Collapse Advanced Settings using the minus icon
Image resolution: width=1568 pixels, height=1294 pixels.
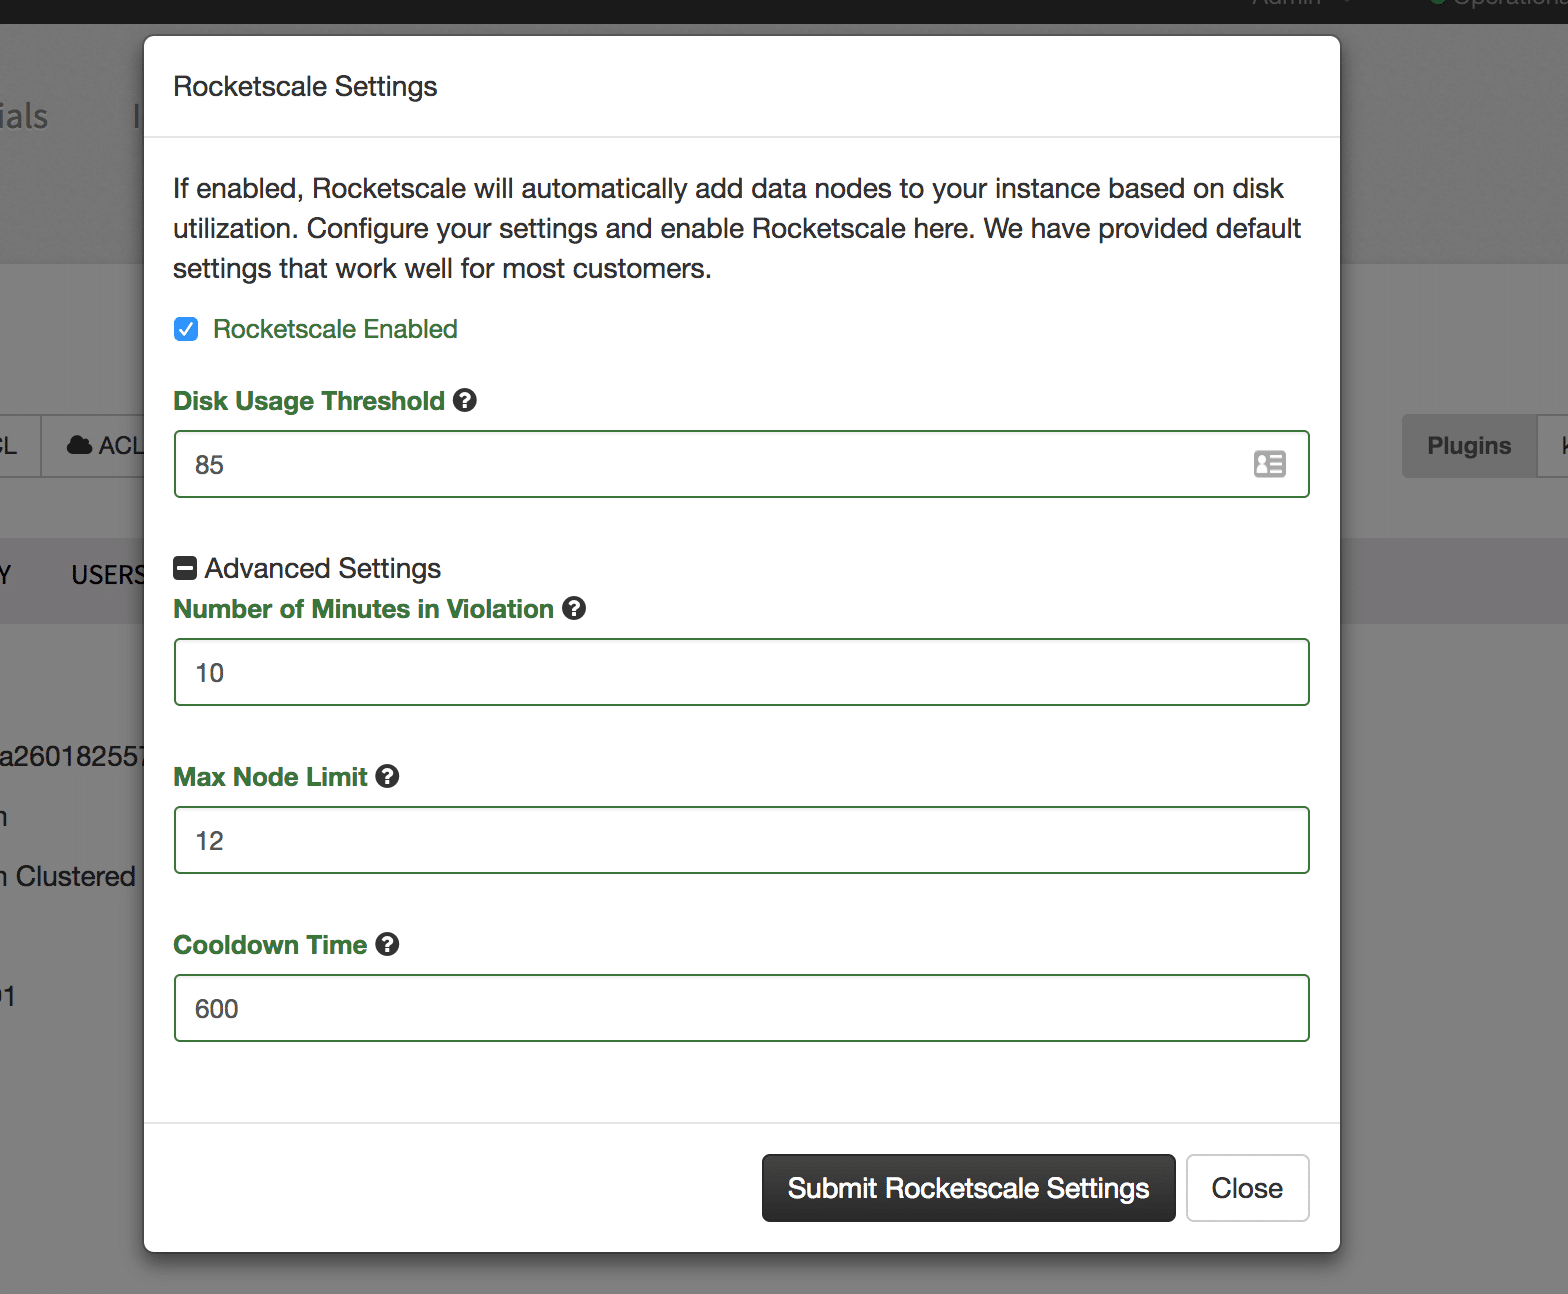tap(185, 568)
